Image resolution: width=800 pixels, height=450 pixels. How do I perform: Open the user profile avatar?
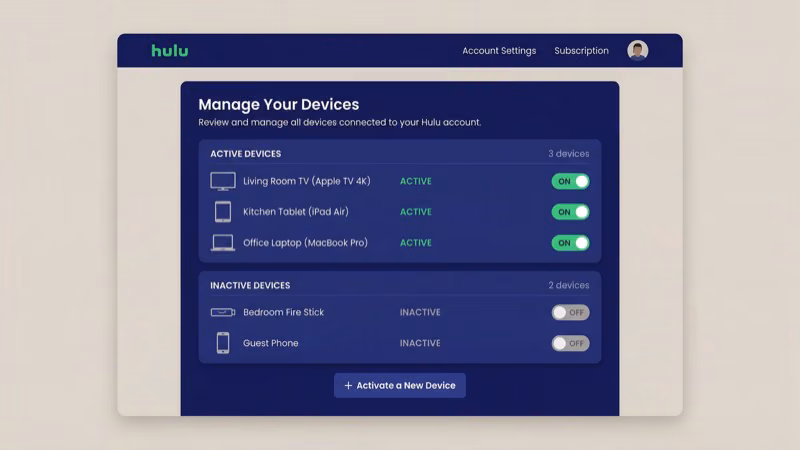coord(637,51)
